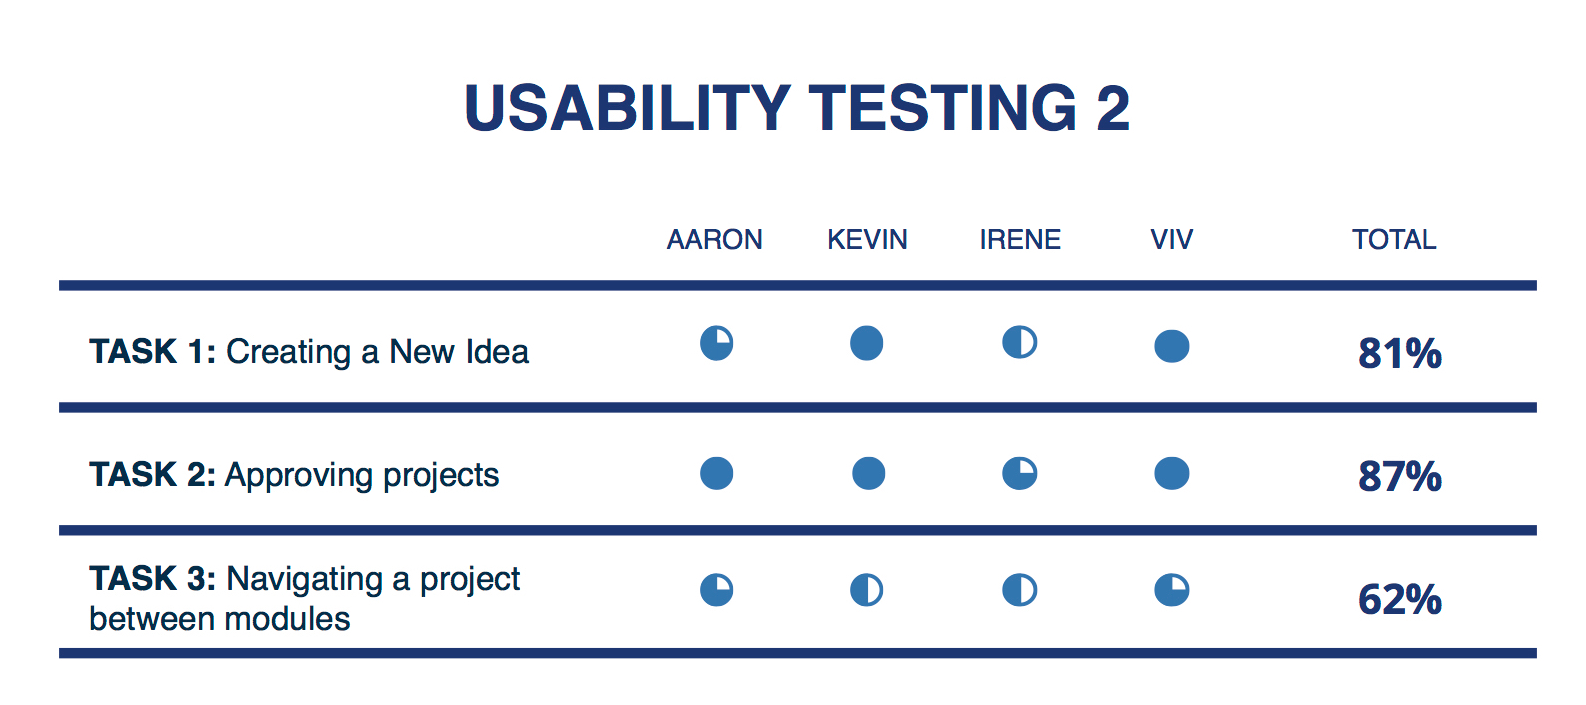Click Viv's three-quarter pie for Task 3

point(1172,590)
